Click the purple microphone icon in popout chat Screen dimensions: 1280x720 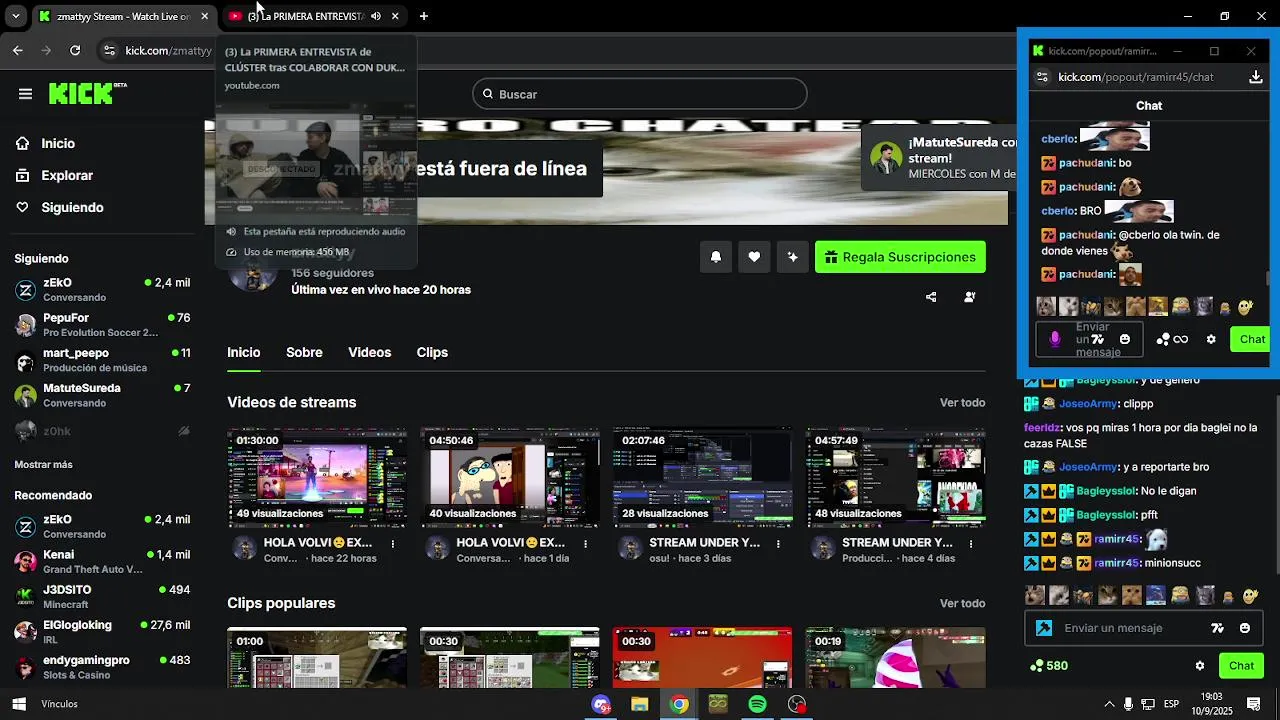(1054, 339)
